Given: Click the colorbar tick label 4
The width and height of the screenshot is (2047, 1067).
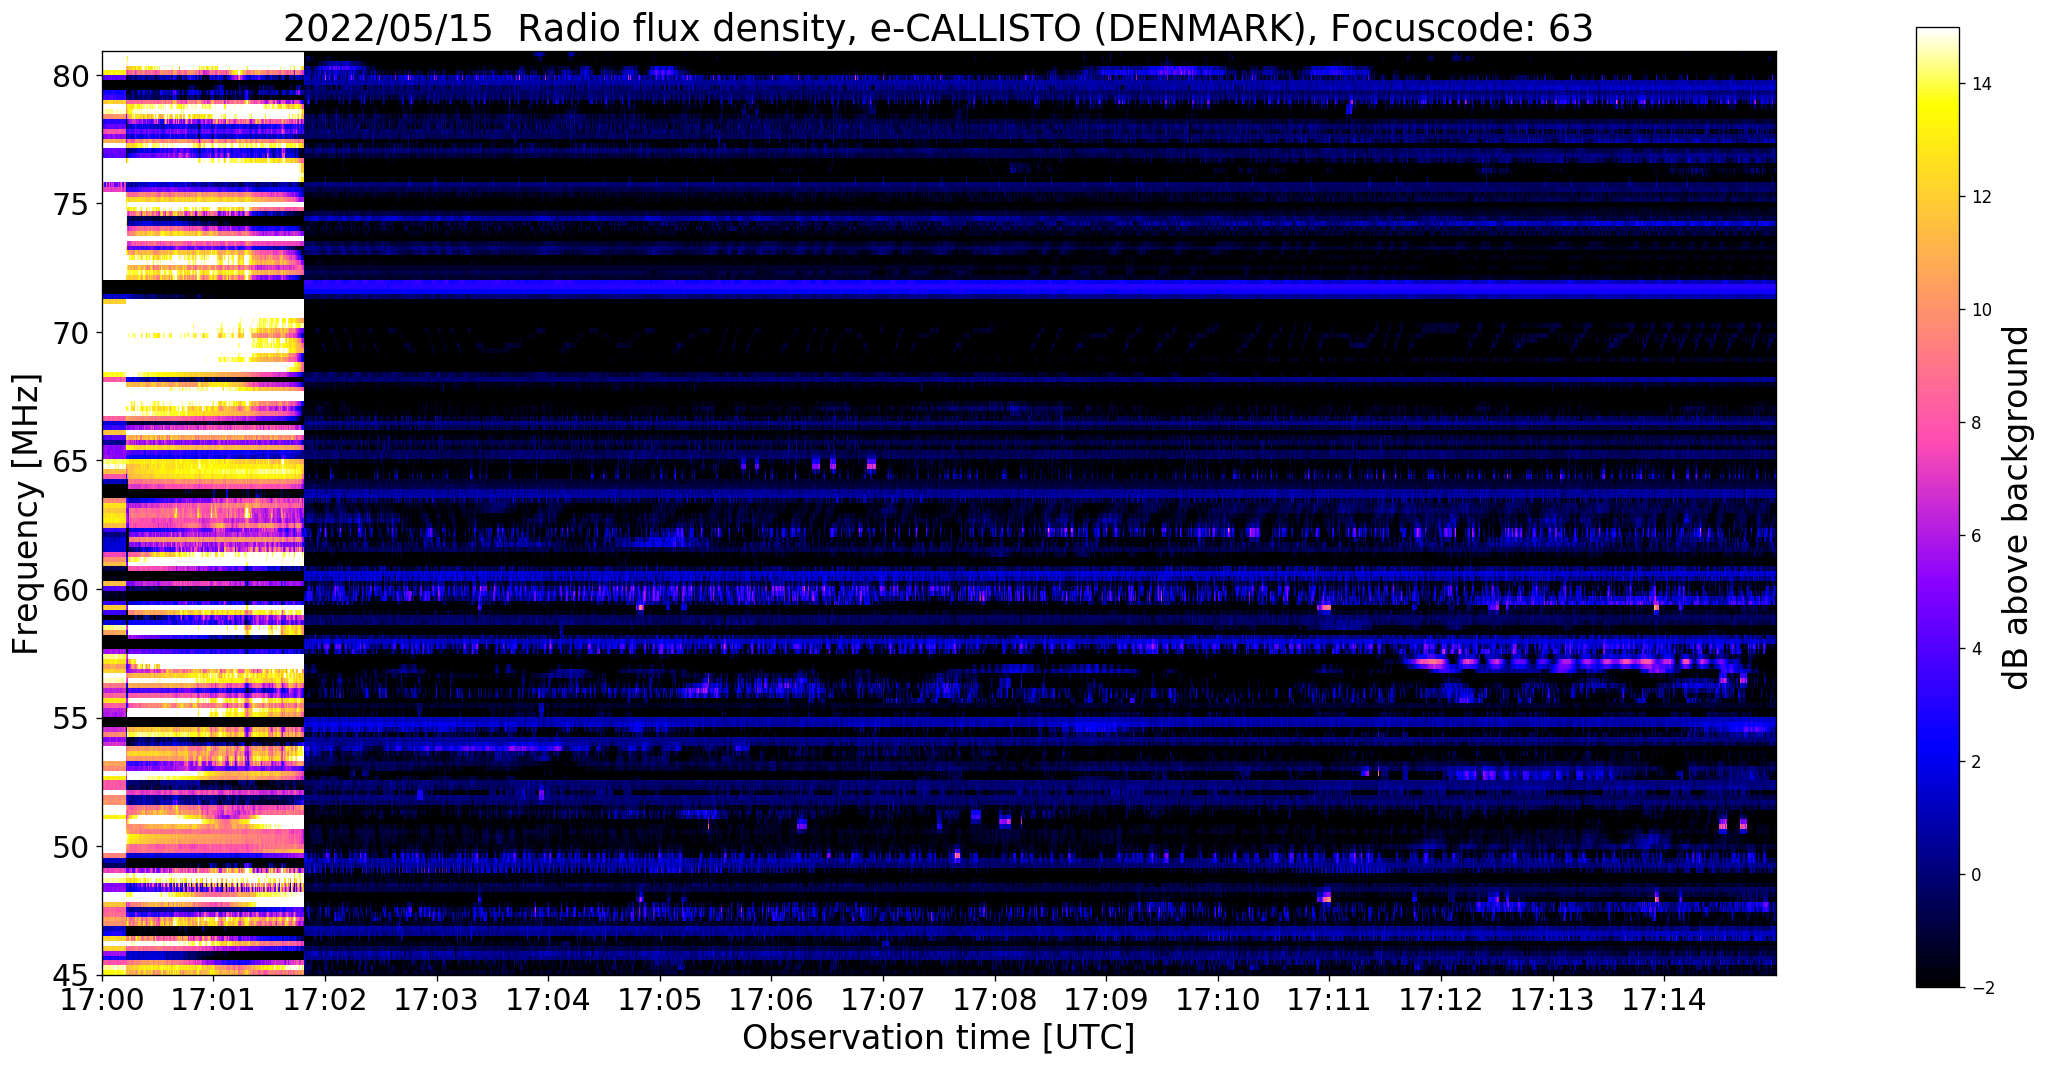Looking at the screenshot, I should pos(1974,649).
